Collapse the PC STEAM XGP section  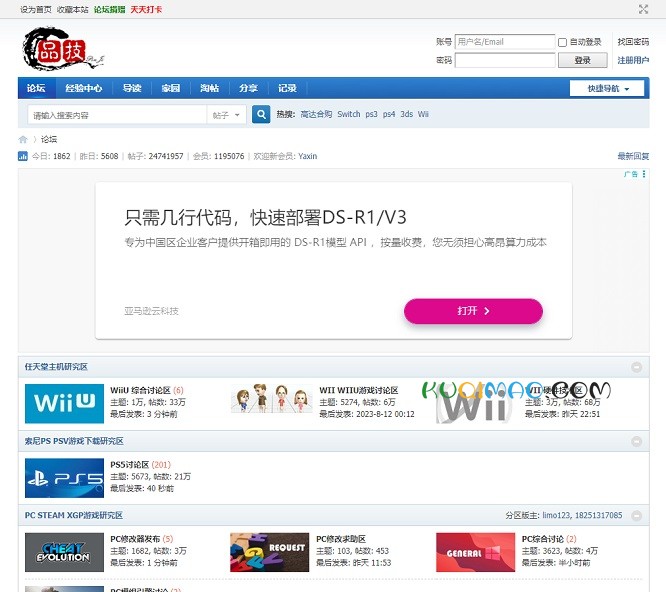636,516
